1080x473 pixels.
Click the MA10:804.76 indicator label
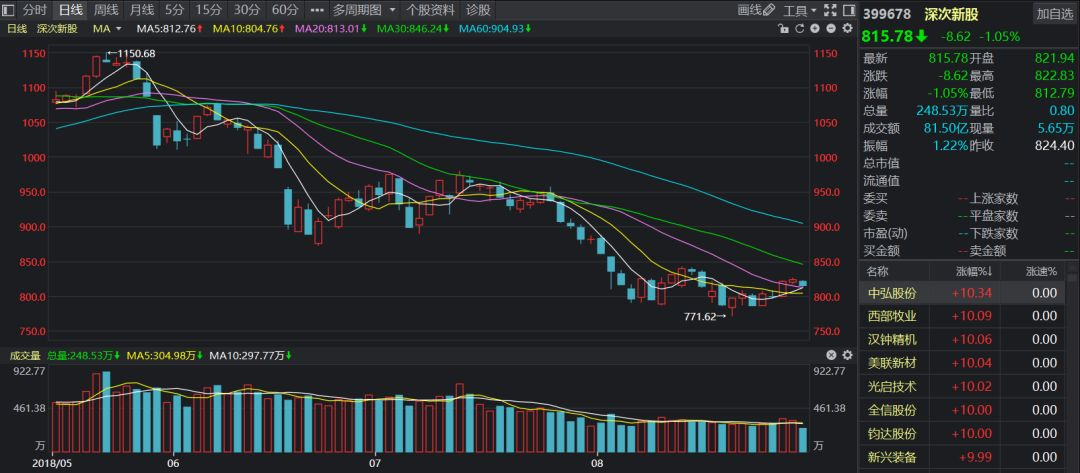(x=249, y=28)
